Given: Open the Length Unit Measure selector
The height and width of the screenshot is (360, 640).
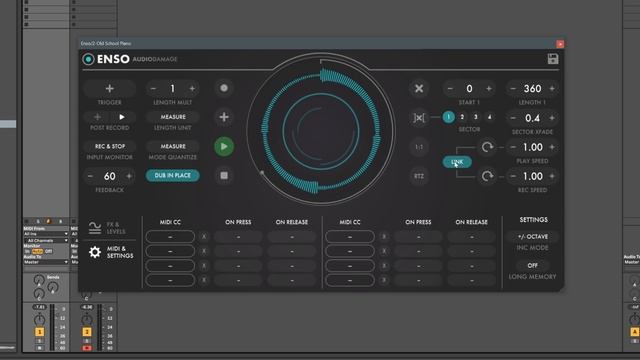Looking at the screenshot, I should click(x=173, y=117).
